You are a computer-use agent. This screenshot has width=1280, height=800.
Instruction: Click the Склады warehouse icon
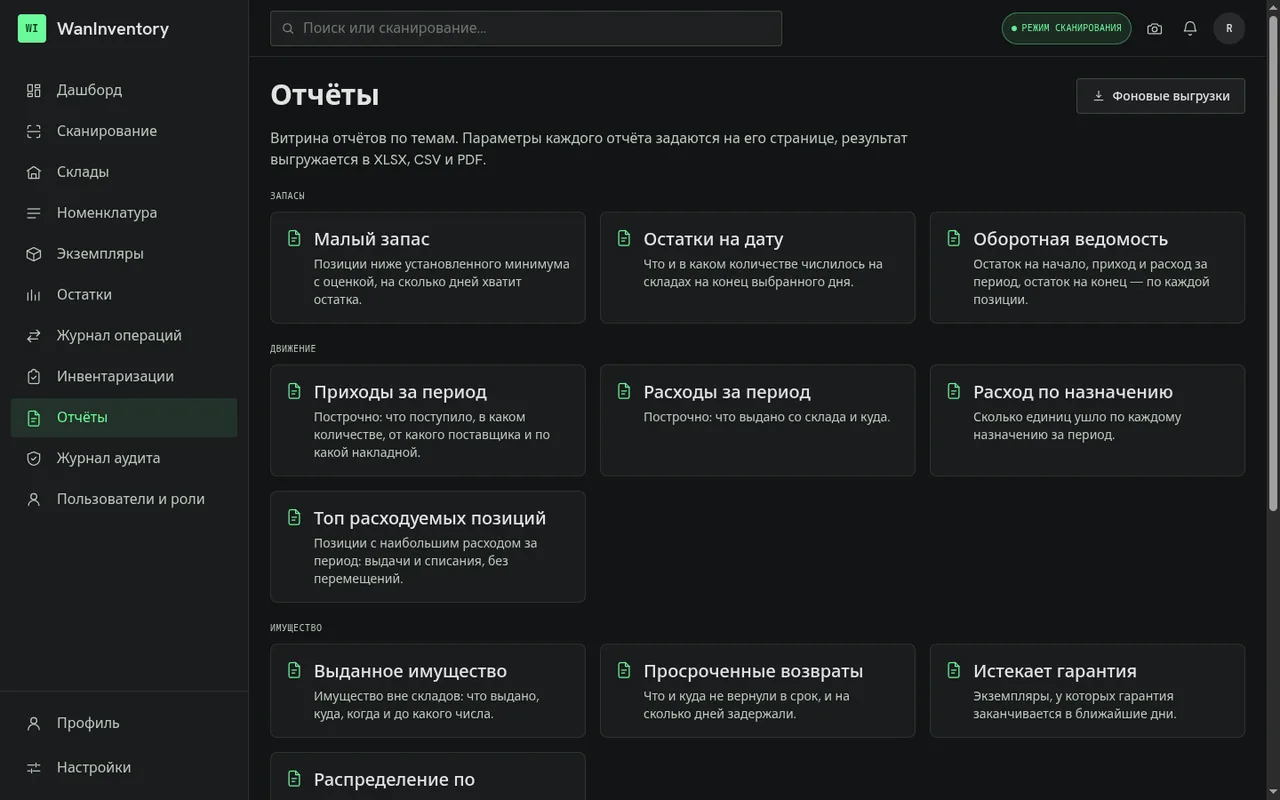pyautogui.click(x=34, y=172)
